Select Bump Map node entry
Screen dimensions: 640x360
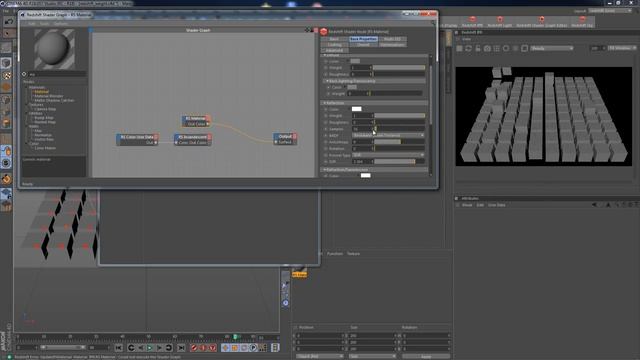[x=44, y=118]
